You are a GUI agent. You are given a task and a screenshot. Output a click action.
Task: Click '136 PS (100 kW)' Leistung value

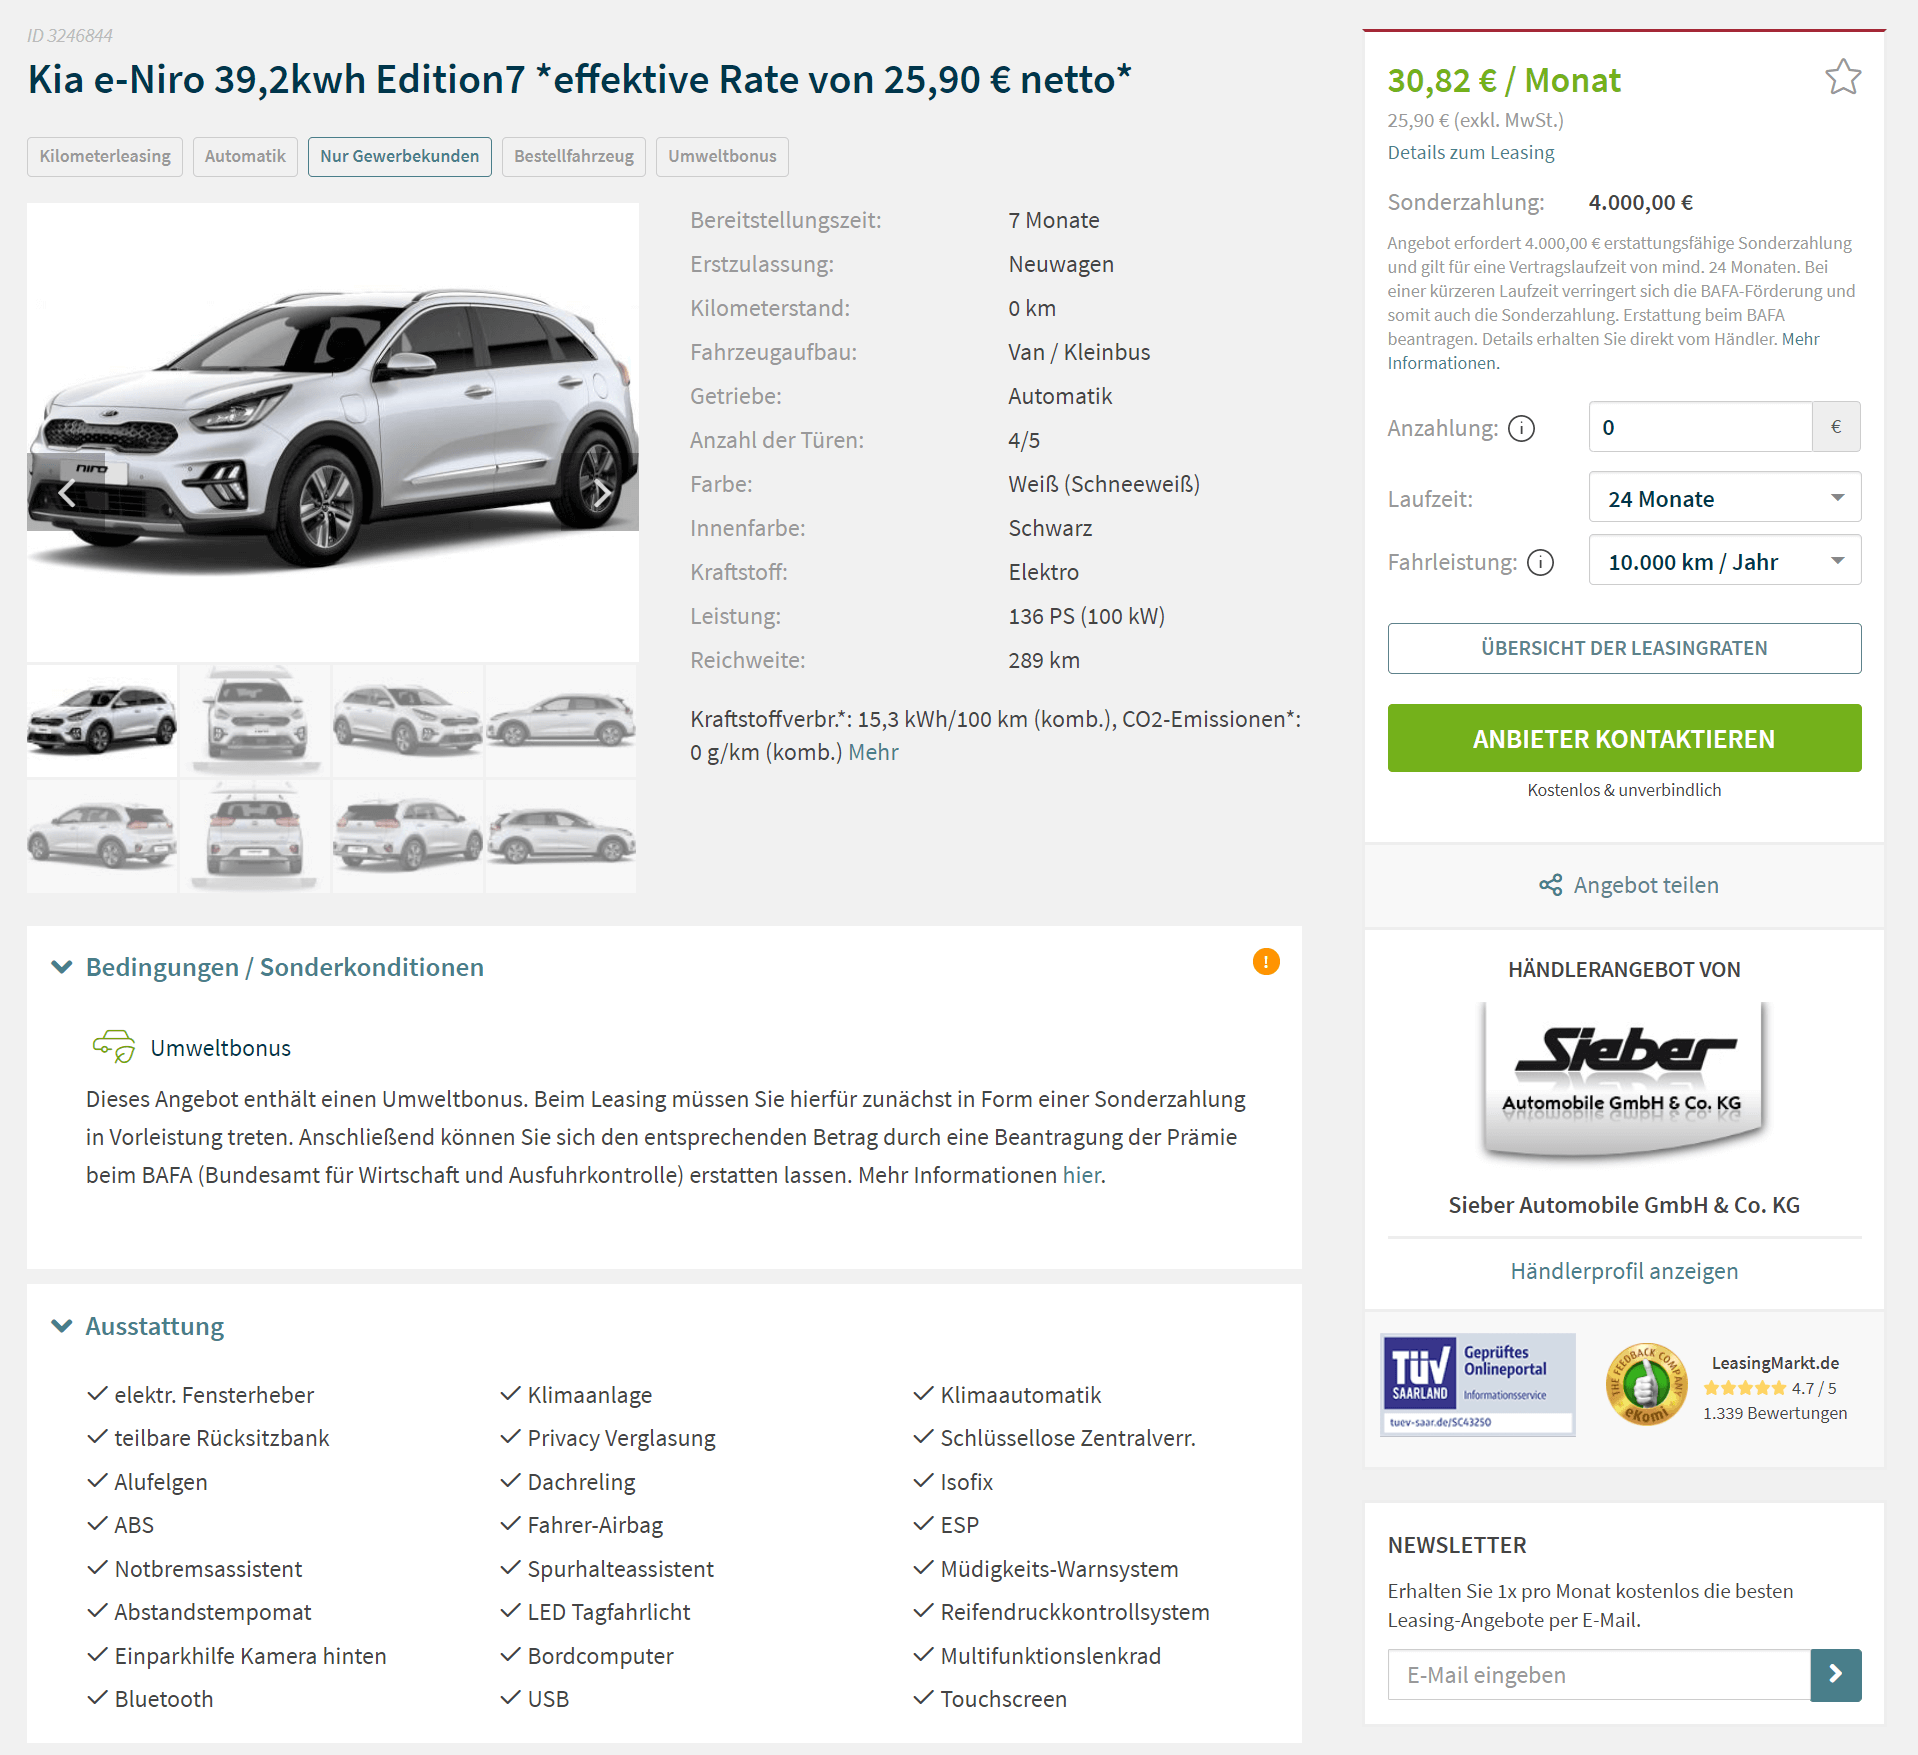1087,616
